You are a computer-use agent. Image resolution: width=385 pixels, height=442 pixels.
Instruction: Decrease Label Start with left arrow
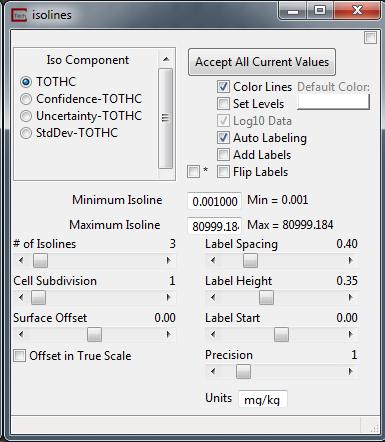click(x=213, y=334)
